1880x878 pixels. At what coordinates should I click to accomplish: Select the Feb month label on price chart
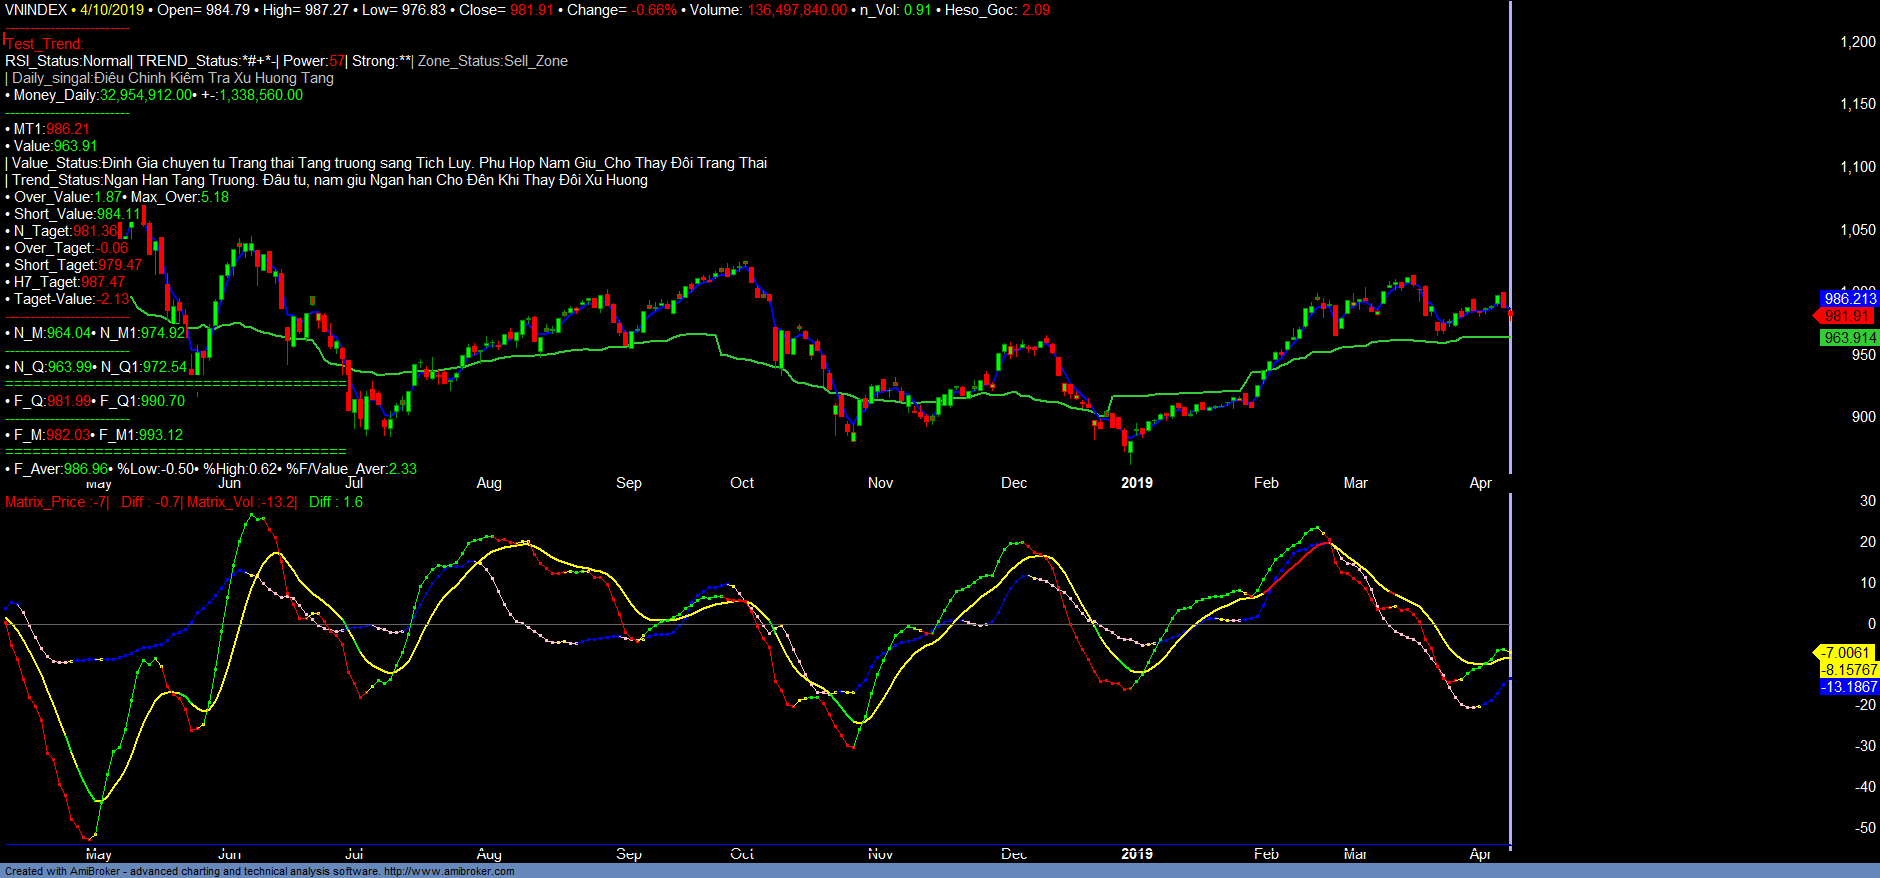coord(1266,483)
